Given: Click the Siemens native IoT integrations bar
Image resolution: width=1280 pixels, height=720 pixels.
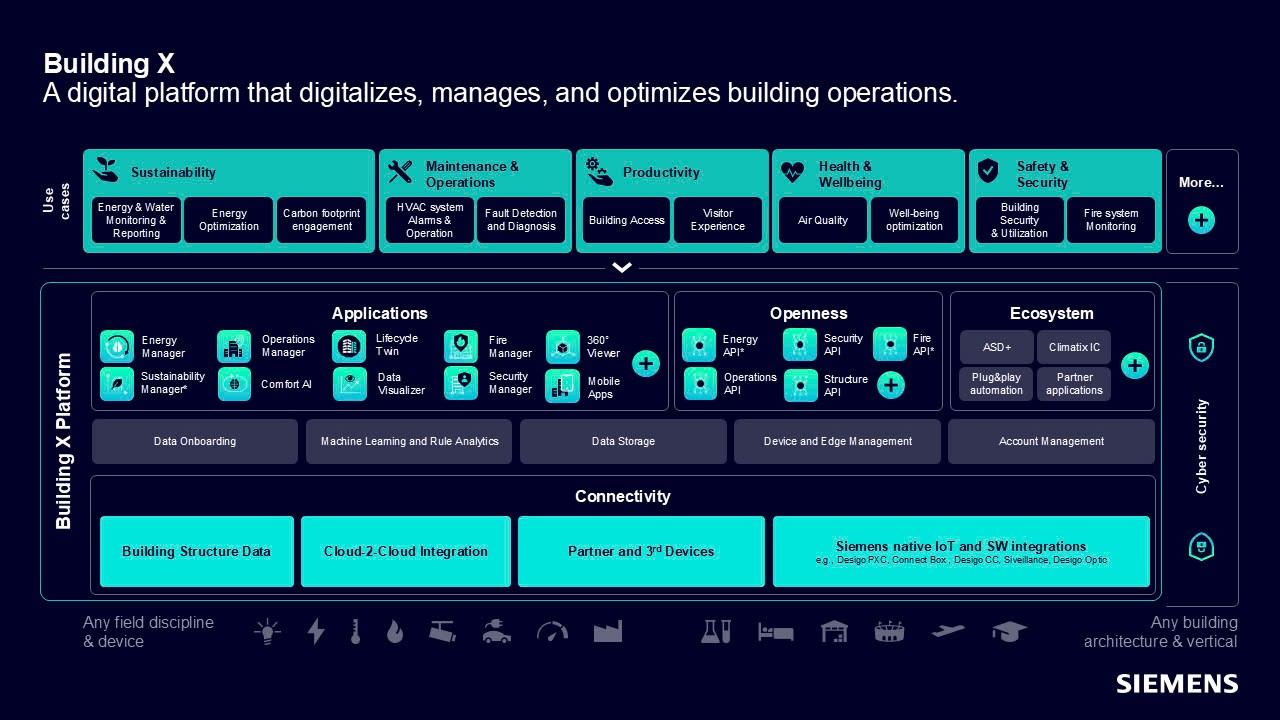Looking at the screenshot, I should click(960, 551).
